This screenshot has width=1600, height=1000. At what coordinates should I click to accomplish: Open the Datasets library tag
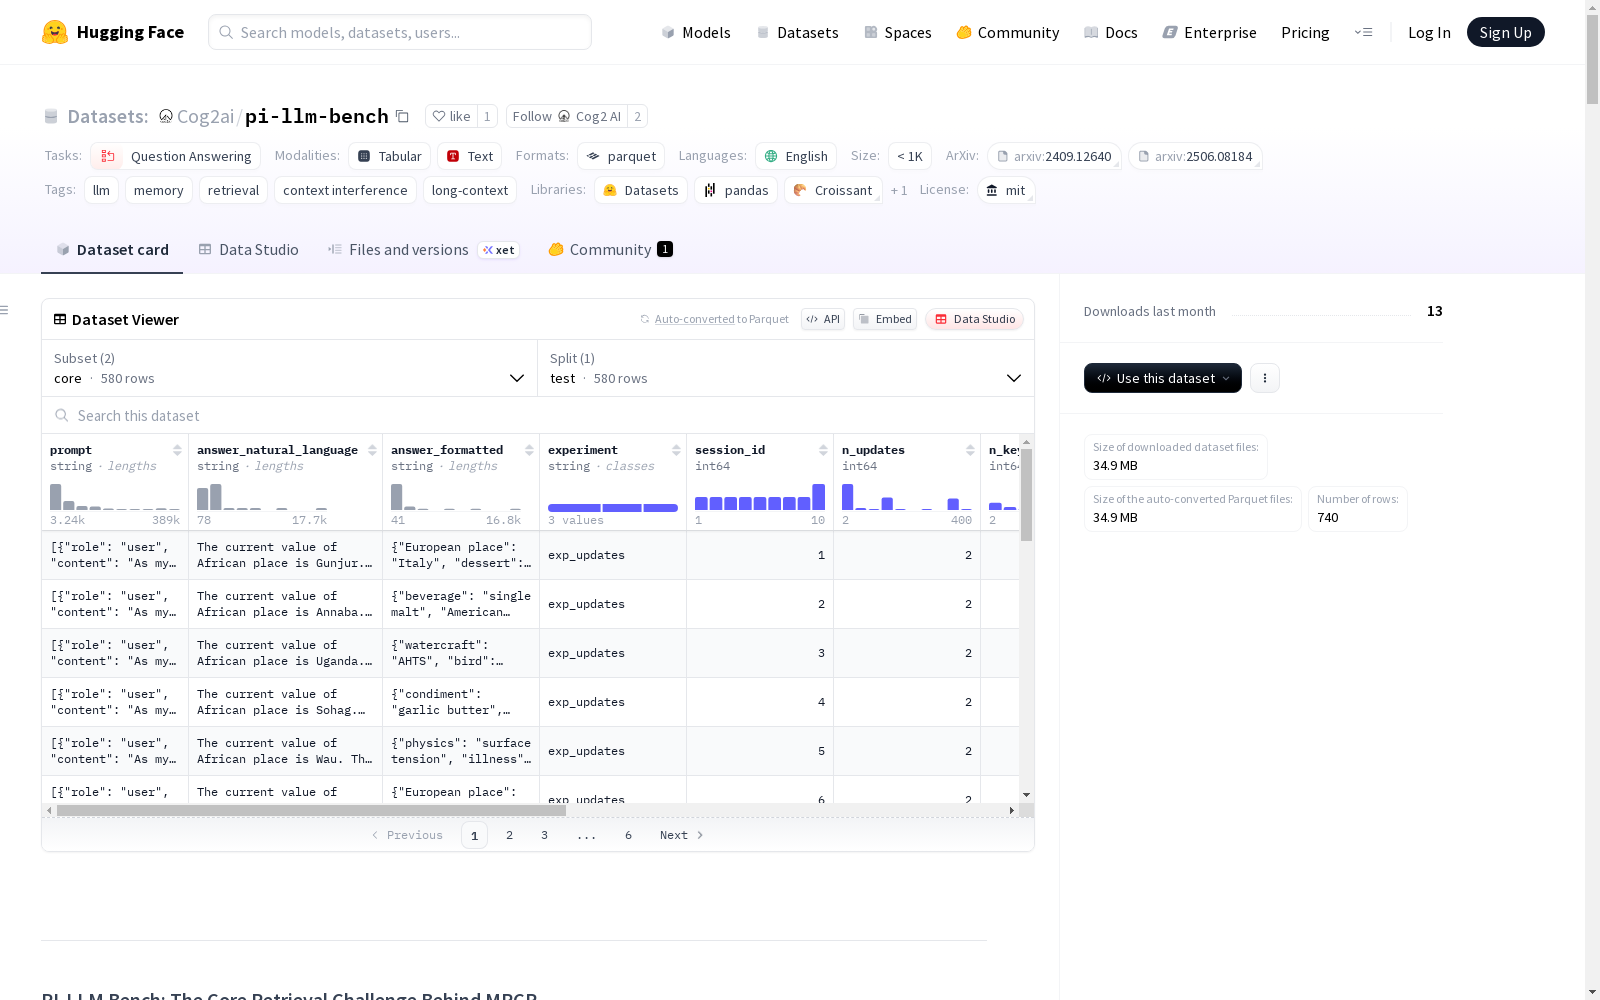641,190
